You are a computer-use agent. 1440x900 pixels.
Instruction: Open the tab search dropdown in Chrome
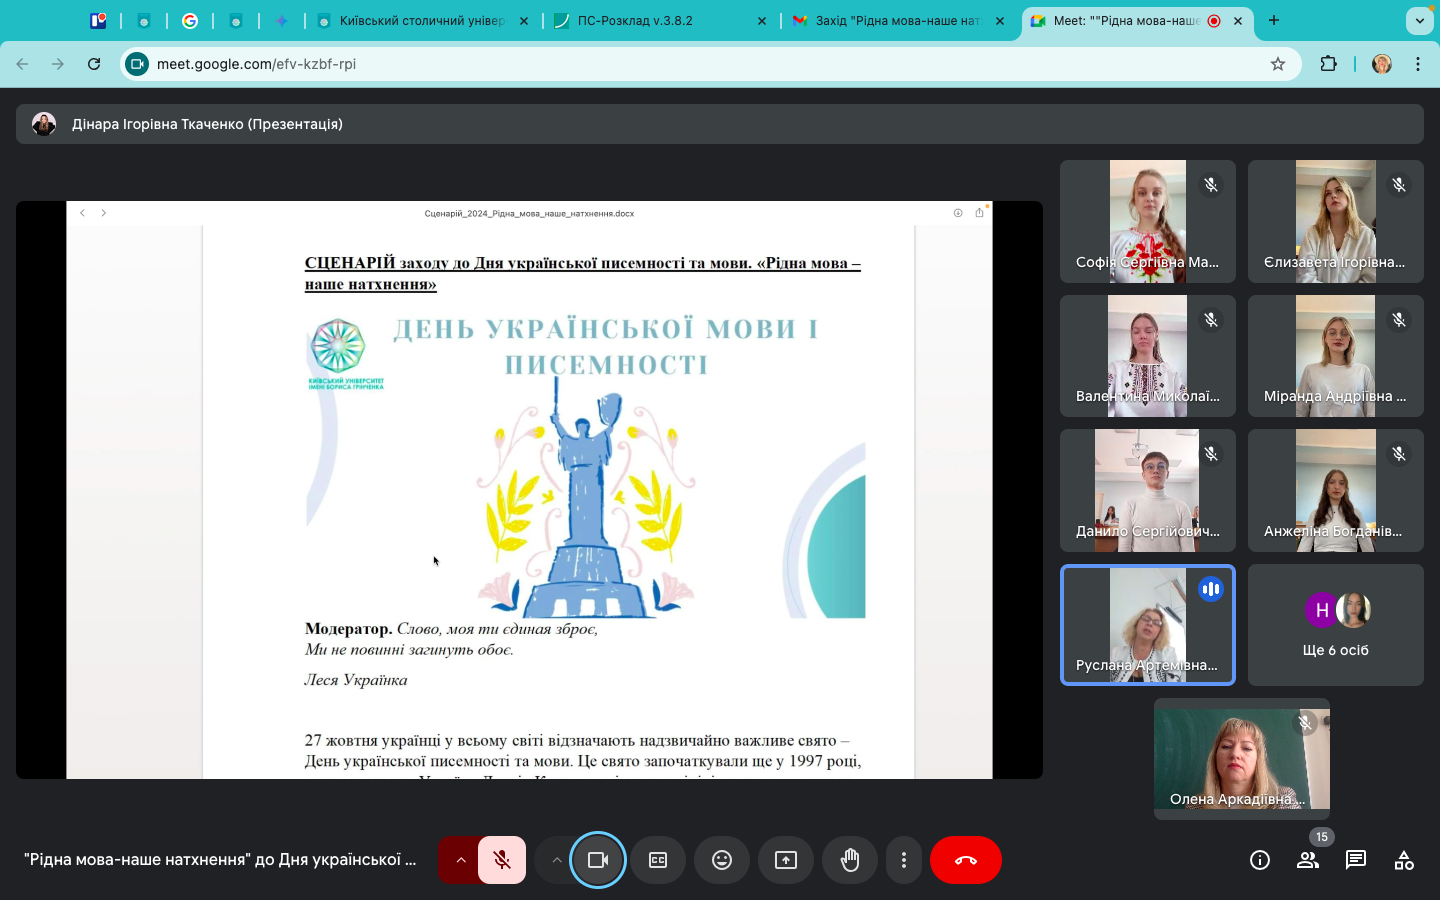(x=1419, y=20)
